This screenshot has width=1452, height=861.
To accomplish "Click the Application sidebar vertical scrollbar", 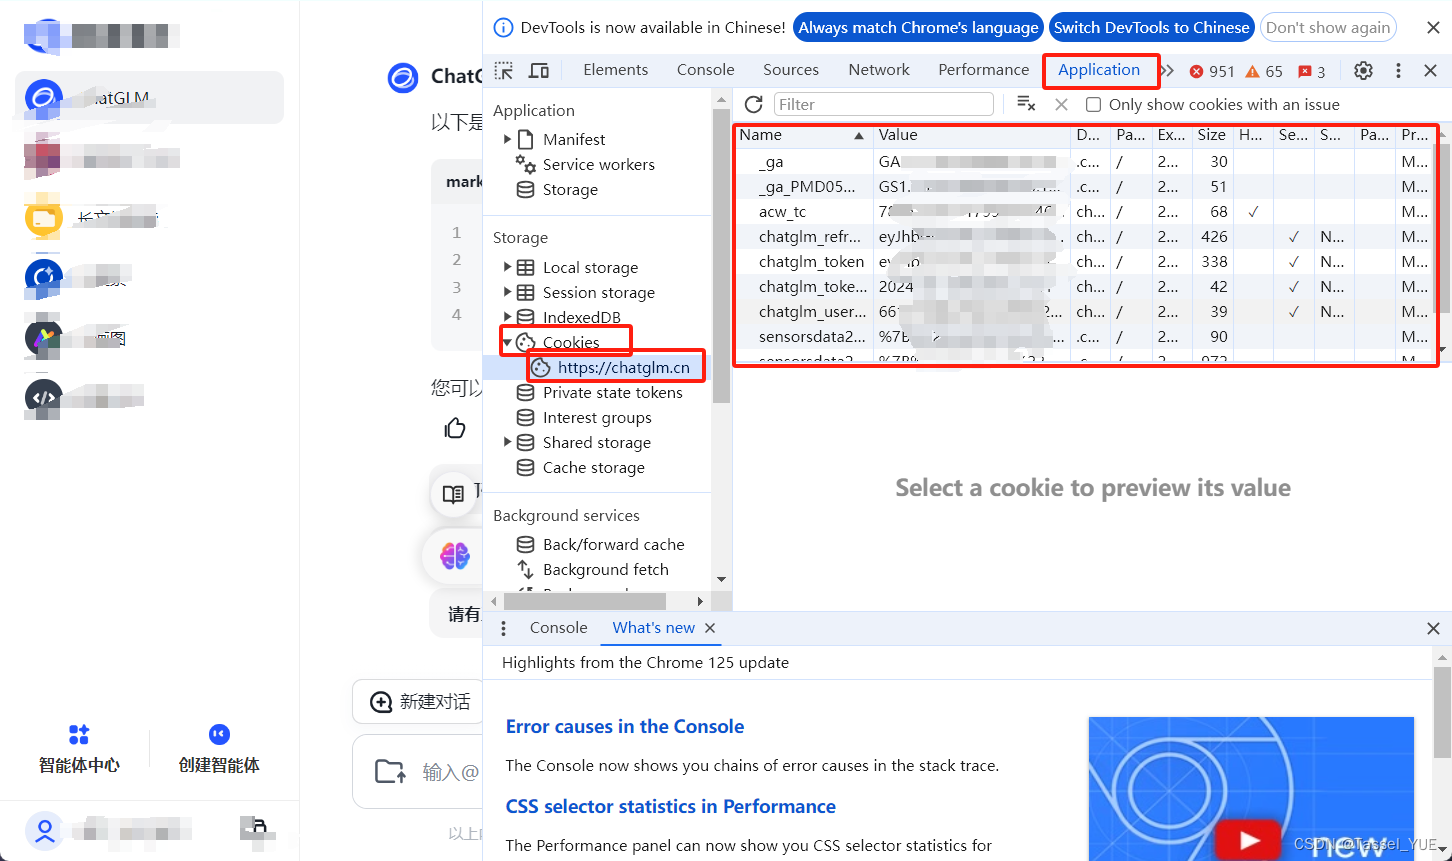I will (722, 254).
